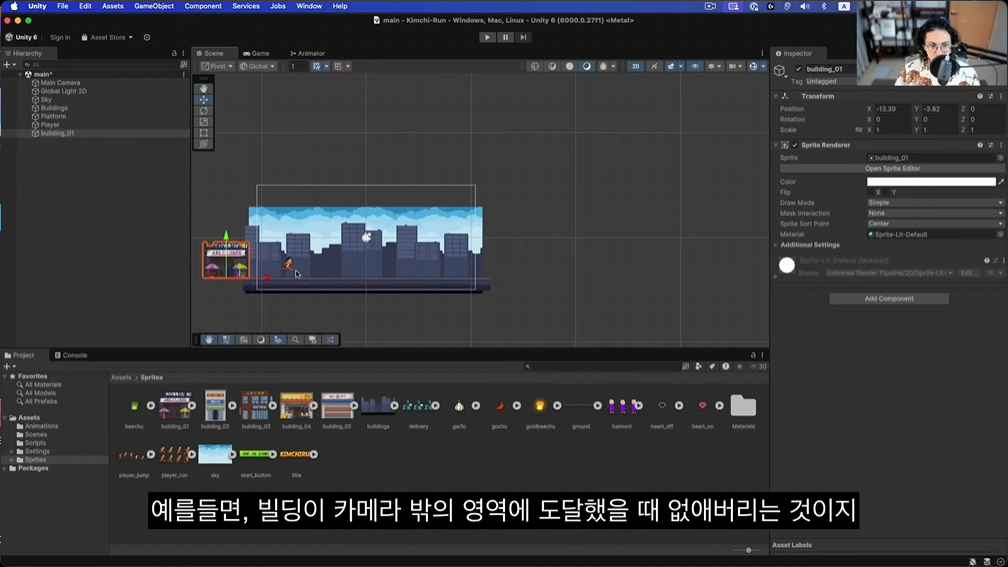Screen dimensions: 1008x567
Task: Click the Sprite field object picker icon
Action: [1000, 158]
